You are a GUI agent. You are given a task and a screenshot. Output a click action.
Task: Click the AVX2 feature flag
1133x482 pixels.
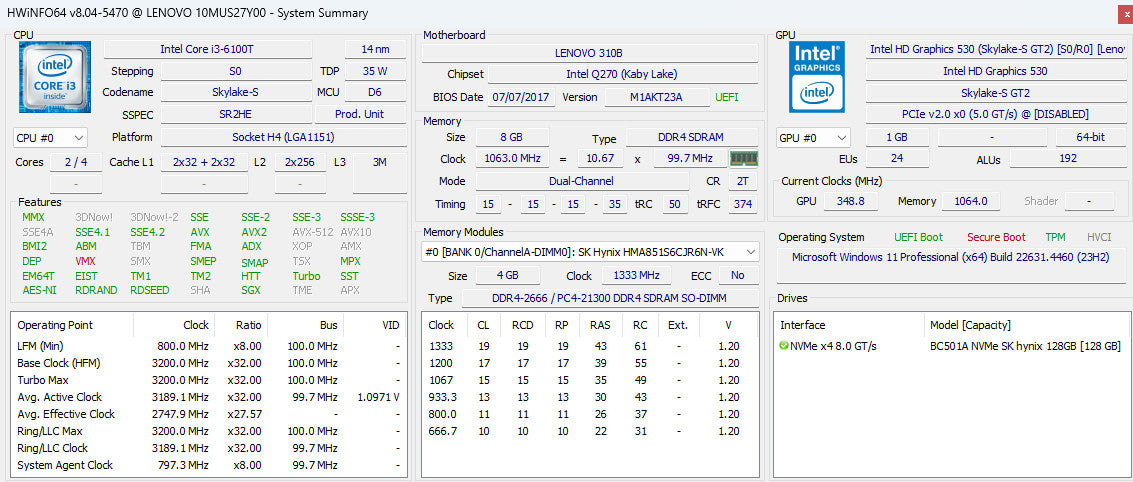pos(254,232)
